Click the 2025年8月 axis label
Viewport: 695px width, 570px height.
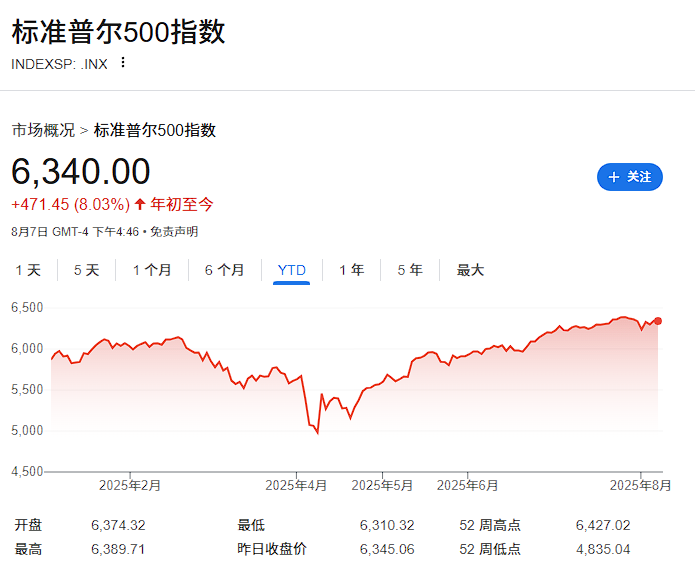(x=640, y=485)
